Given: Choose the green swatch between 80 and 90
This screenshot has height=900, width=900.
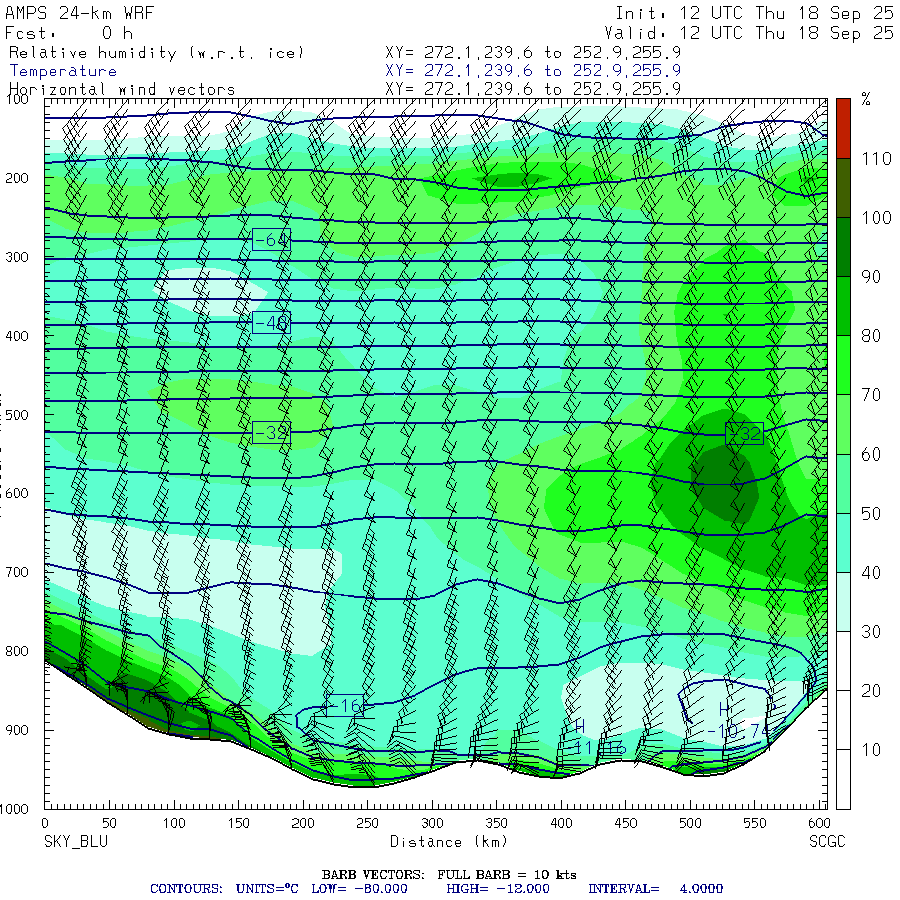Looking at the screenshot, I should (x=843, y=306).
